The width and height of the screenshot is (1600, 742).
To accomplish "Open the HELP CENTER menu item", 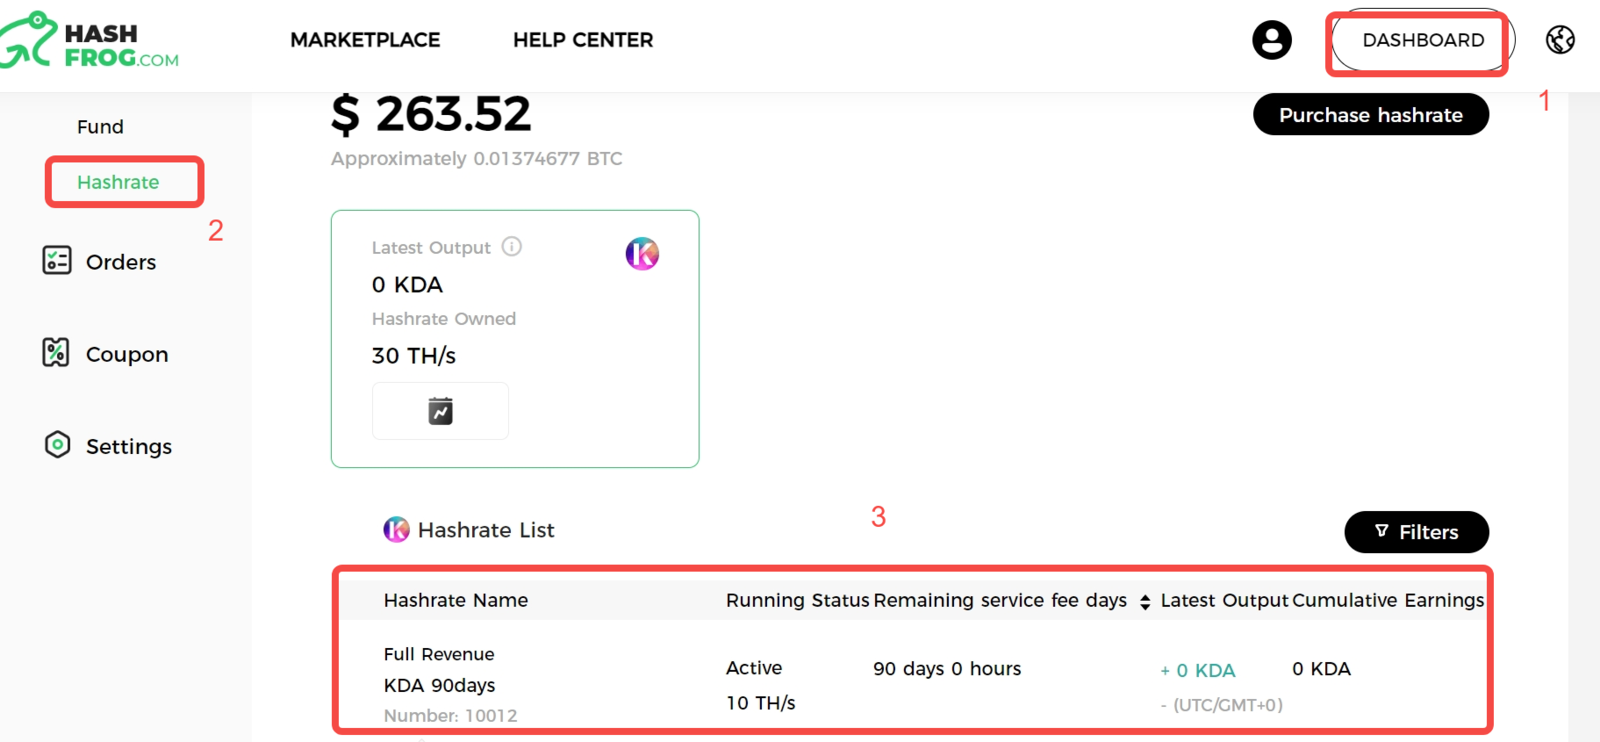I will coord(583,40).
